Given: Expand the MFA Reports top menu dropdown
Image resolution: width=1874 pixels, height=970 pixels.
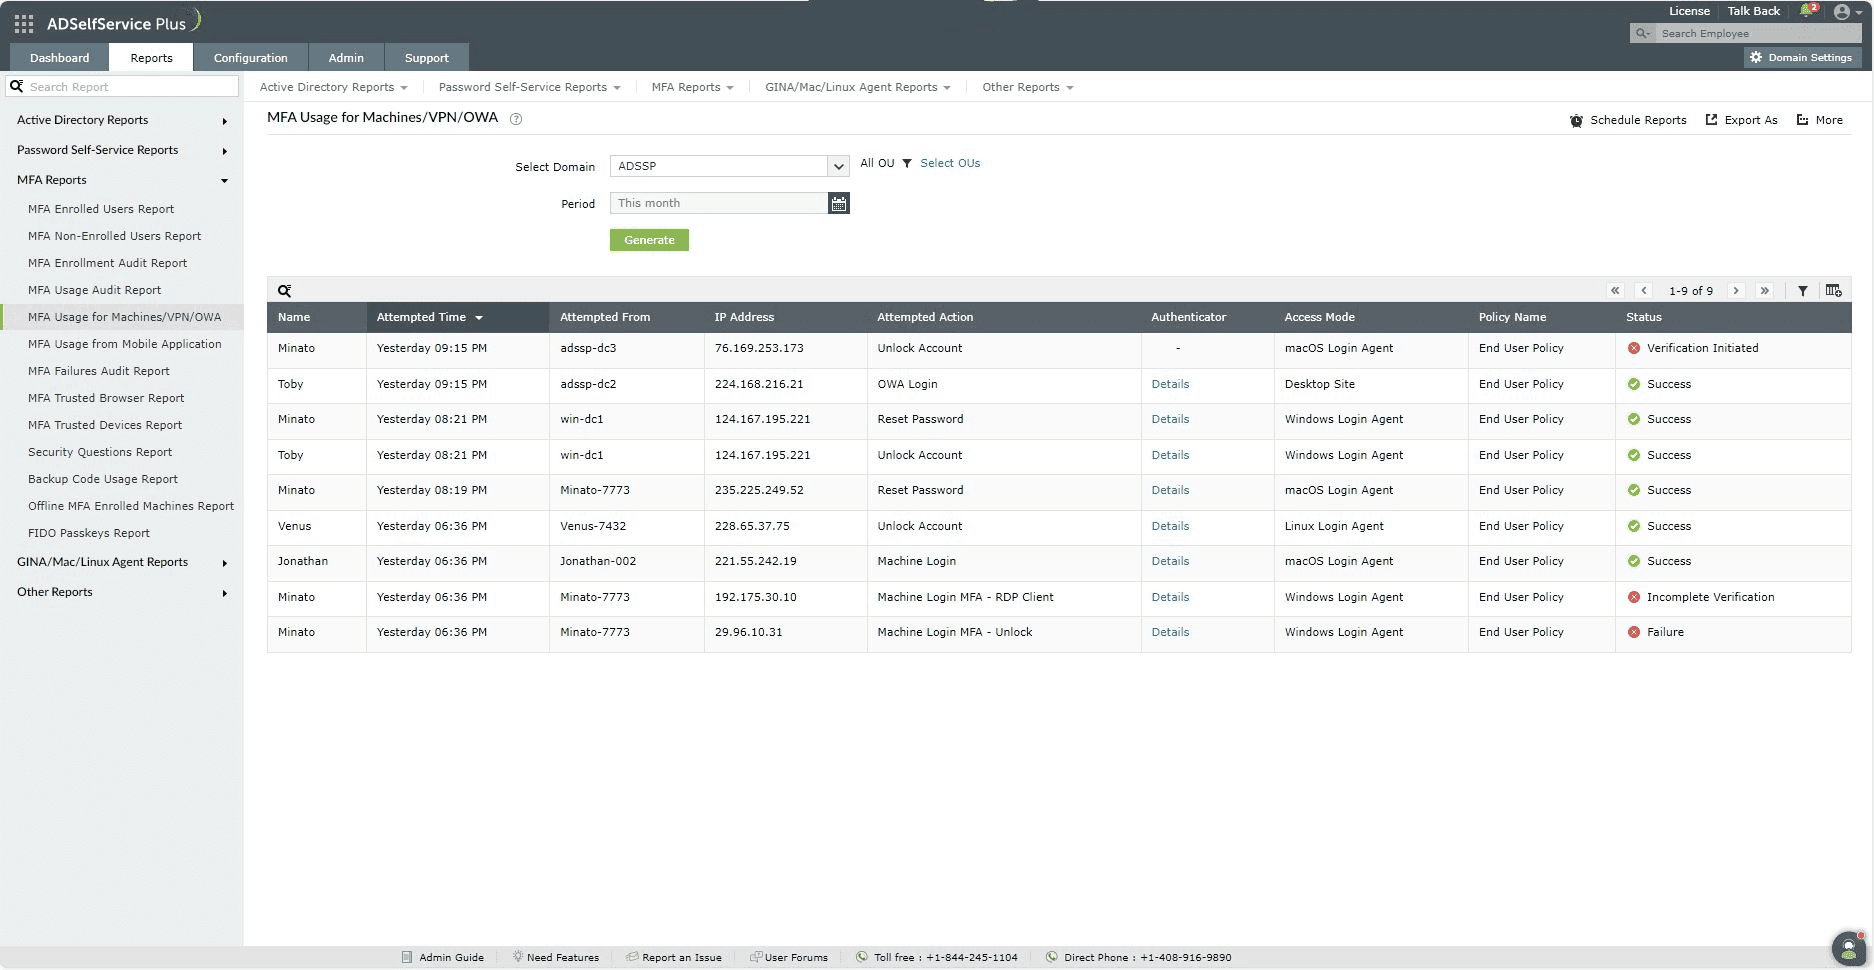Looking at the screenshot, I should tap(692, 87).
